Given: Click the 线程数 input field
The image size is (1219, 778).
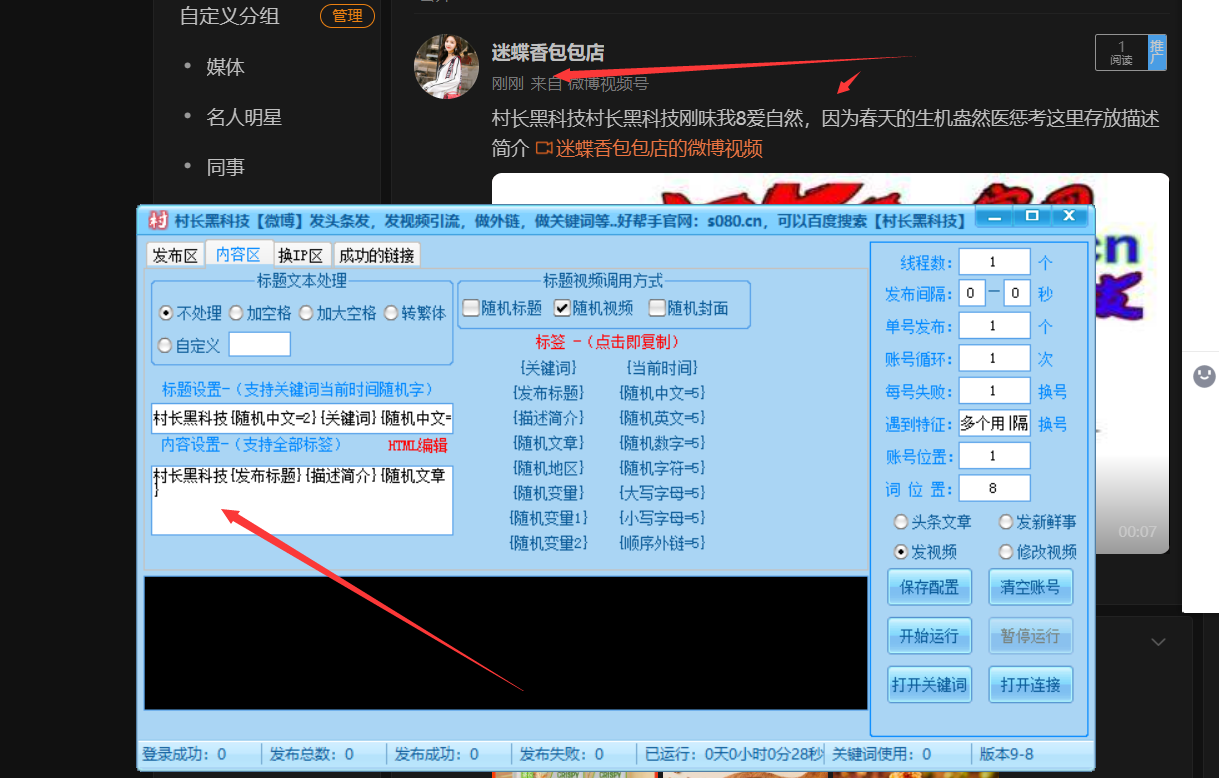Looking at the screenshot, I should (x=994, y=261).
